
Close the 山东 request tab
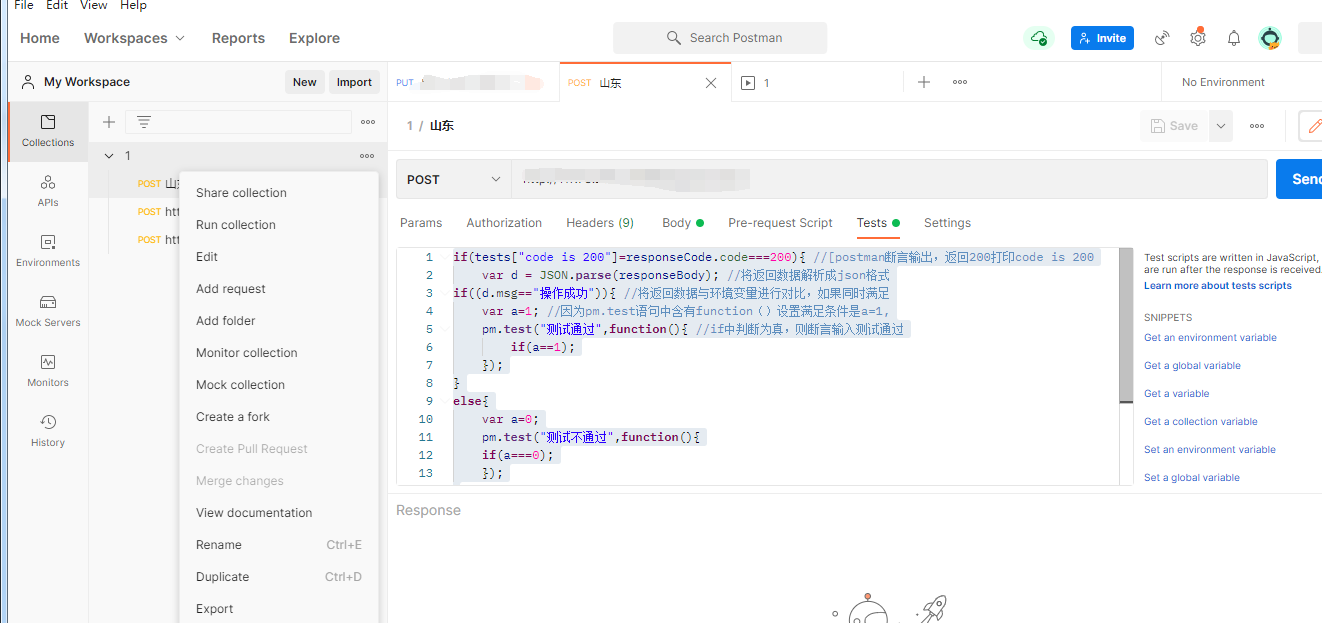711,83
